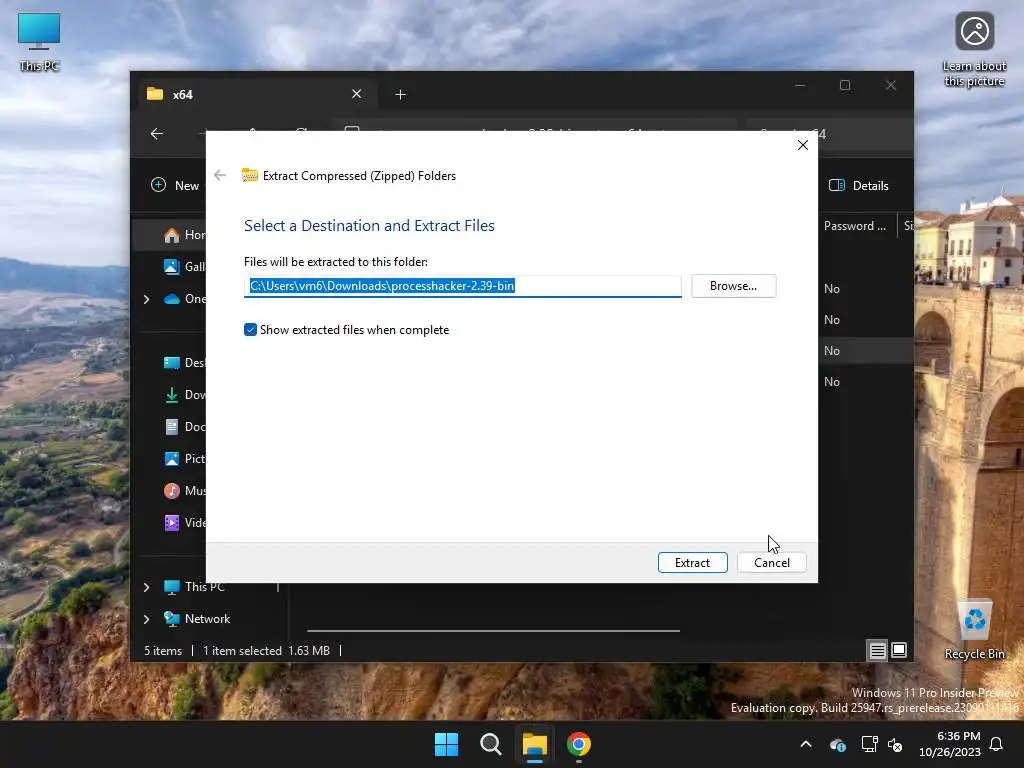Open Documents folder in sidebar

[185, 426]
